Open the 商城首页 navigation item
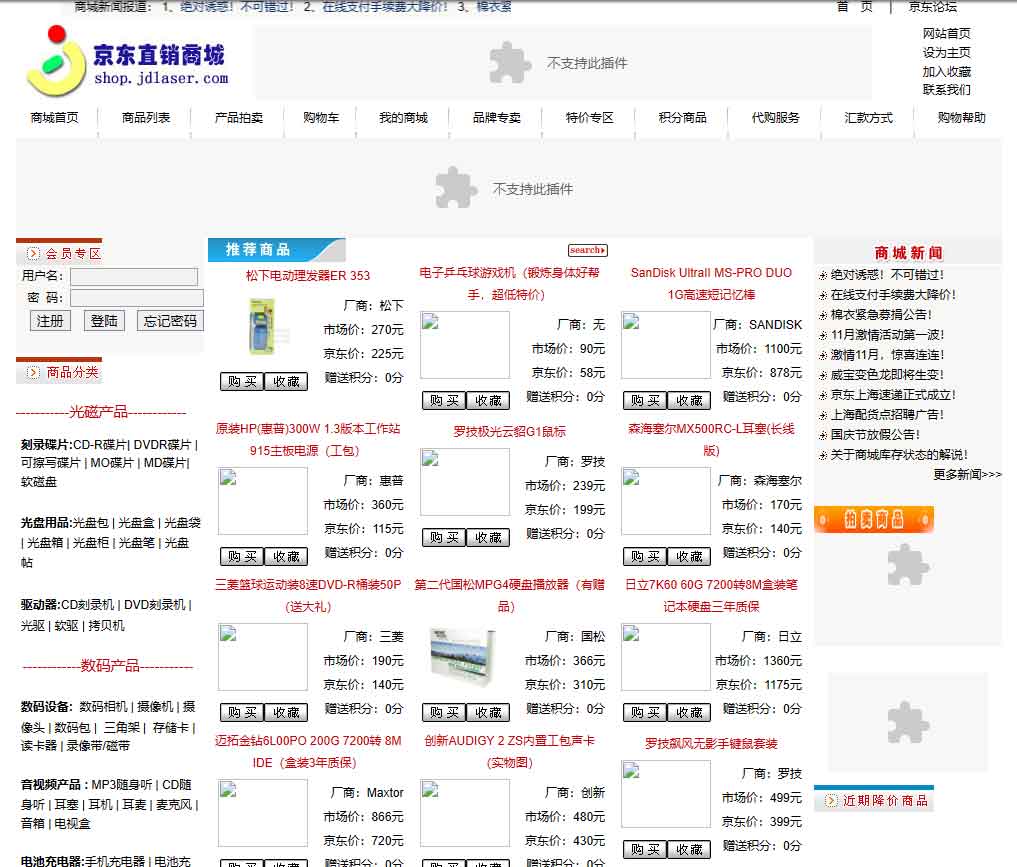The image size is (1017, 867). click(54, 118)
